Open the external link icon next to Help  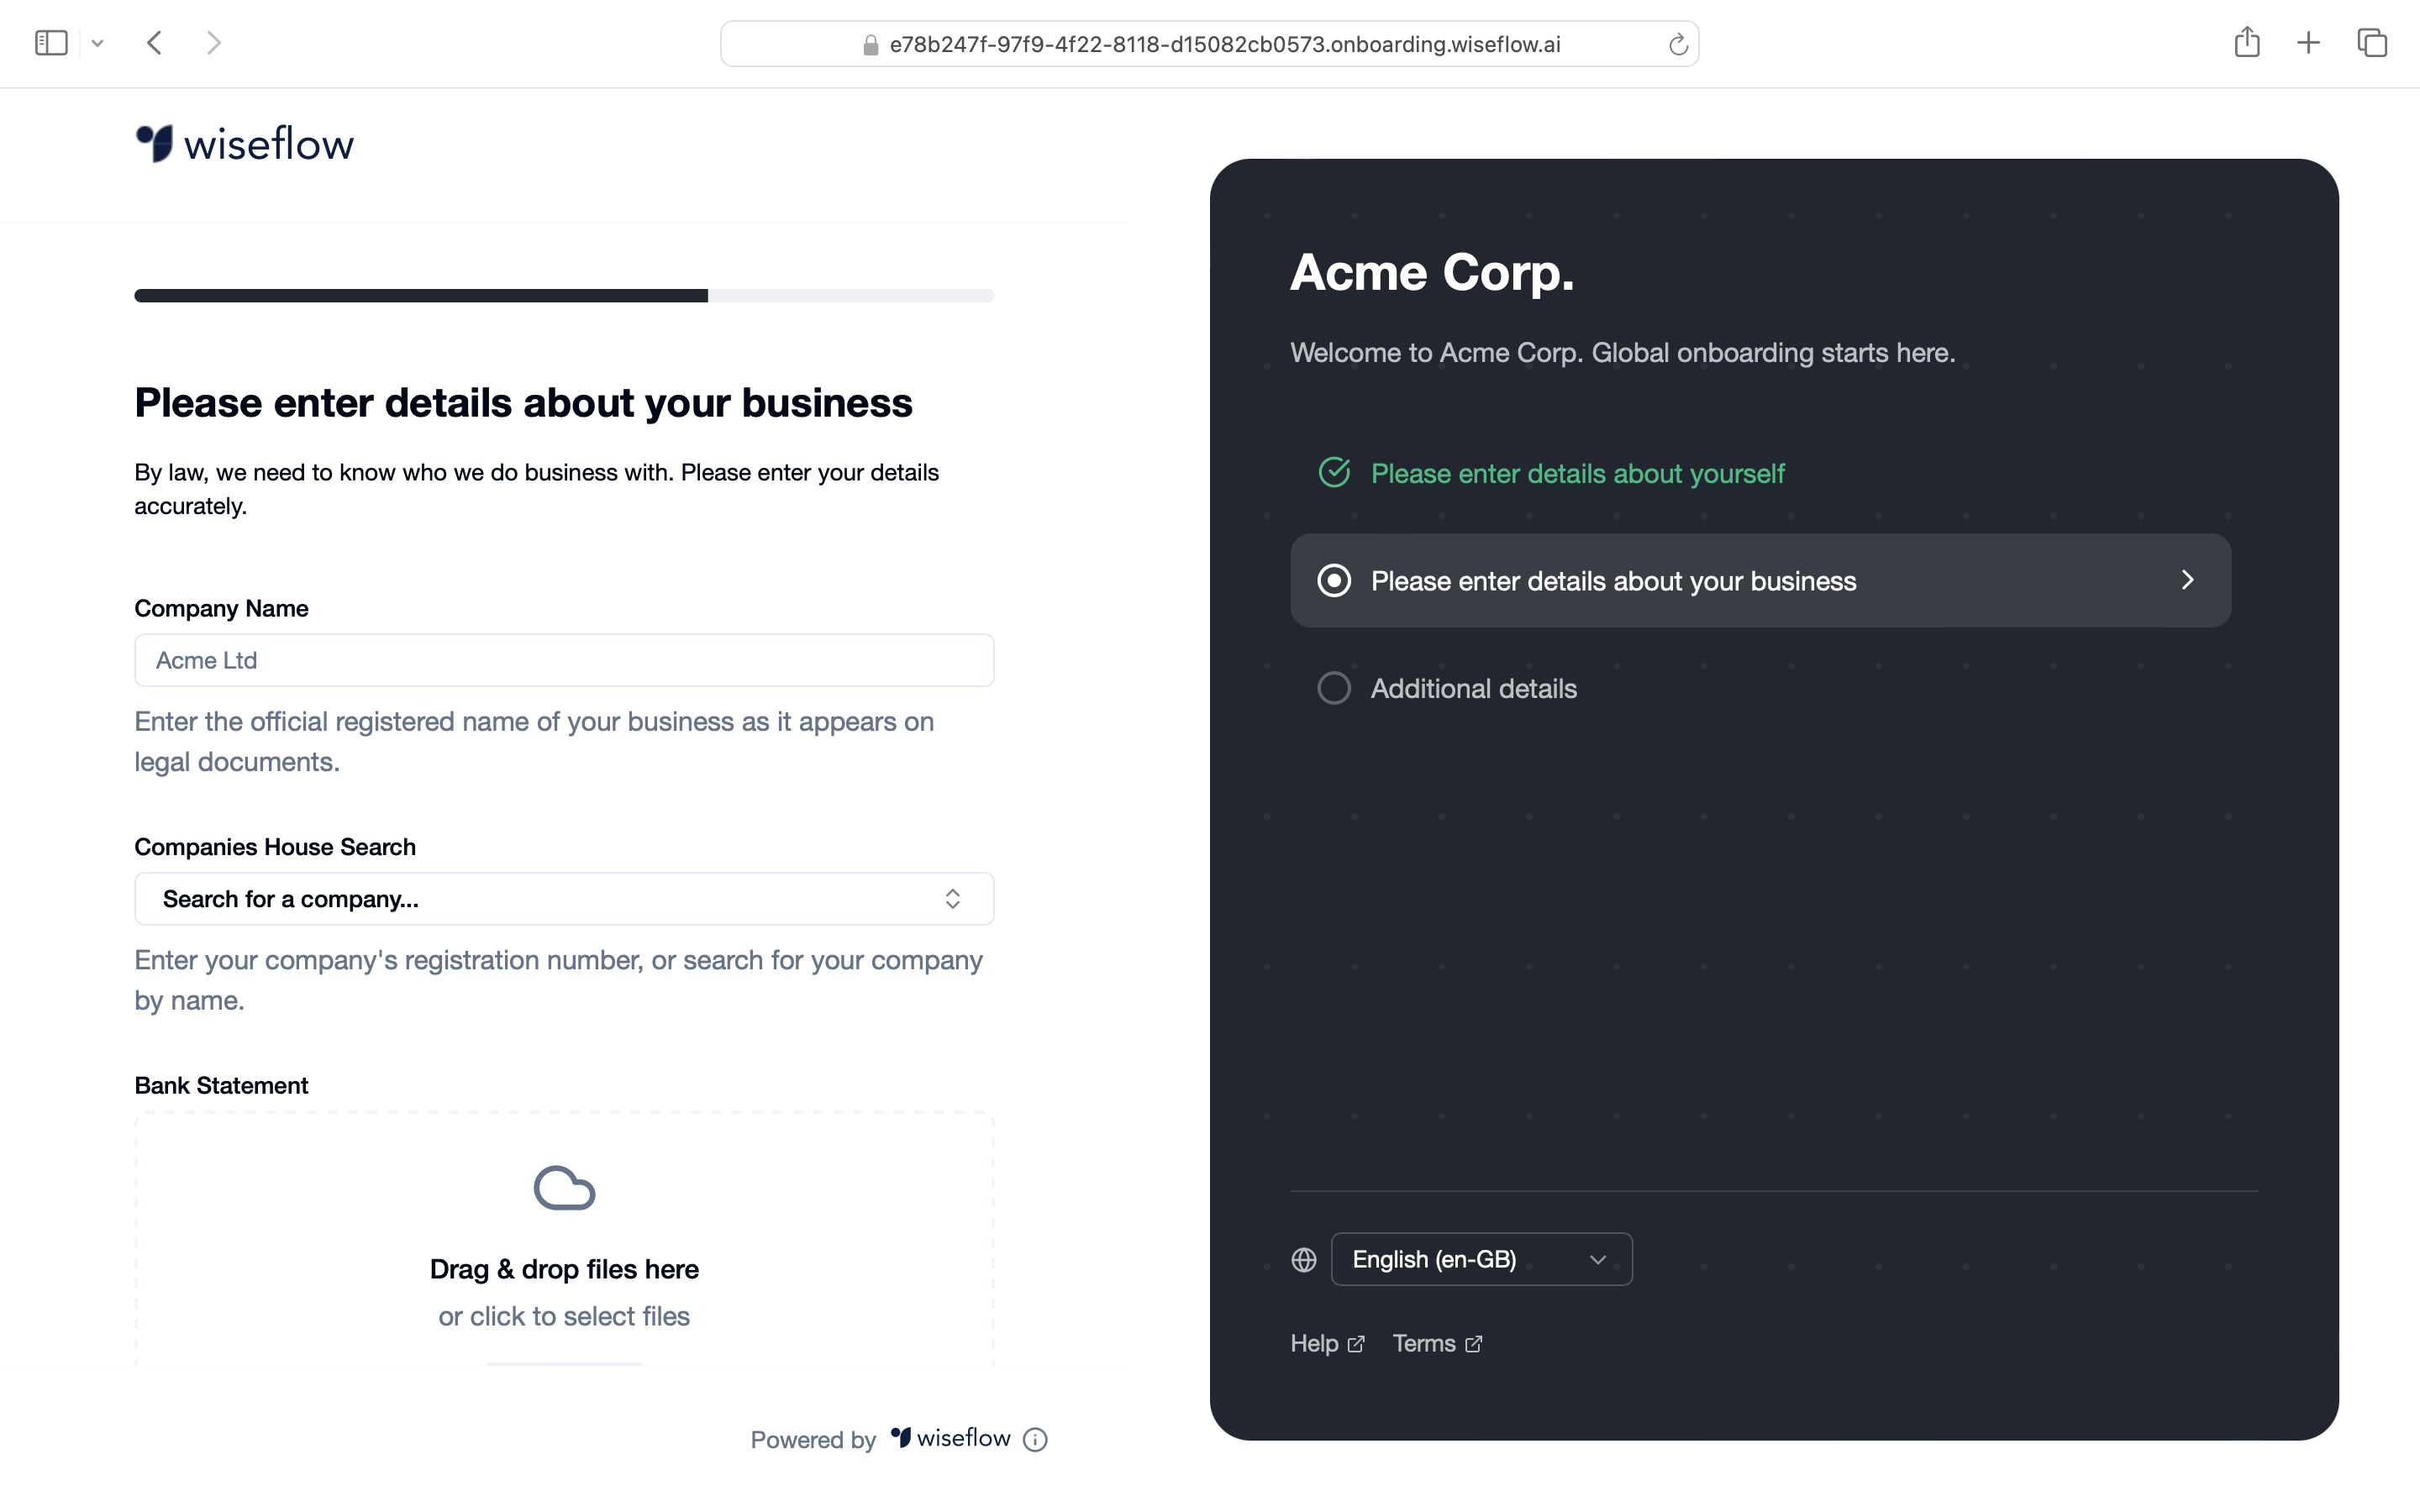1357,1344
